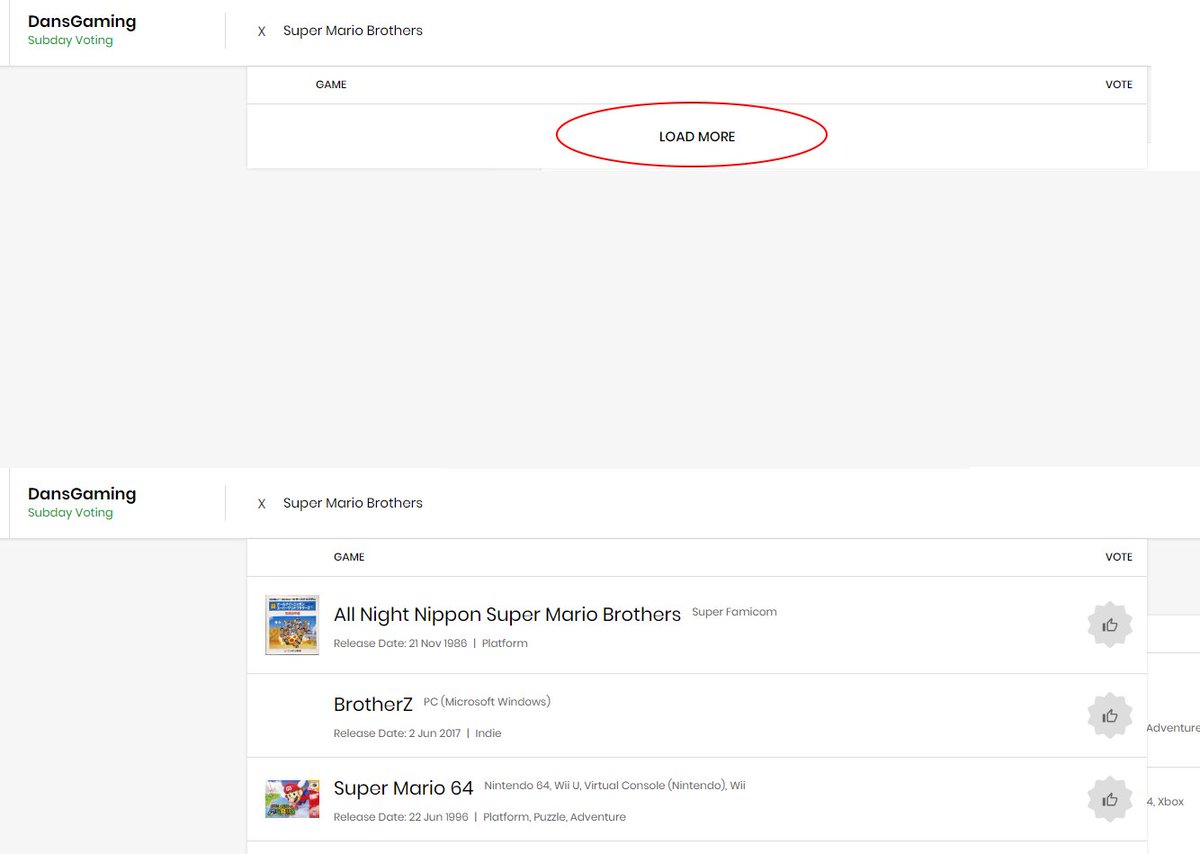Open All Night Nippon cover thumbnail

click(292, 624)
